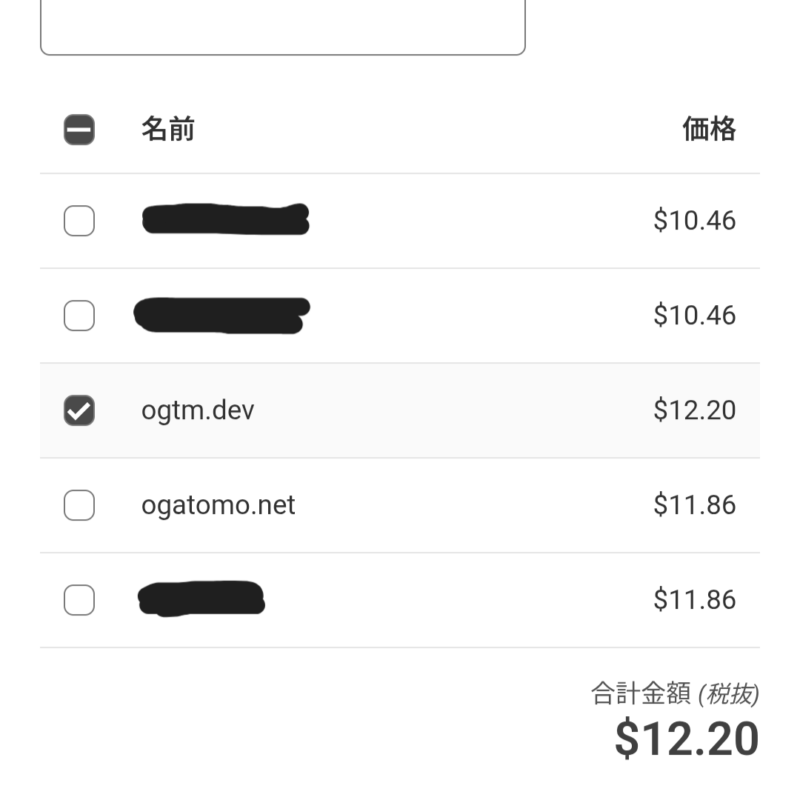Click the $10.46 price in the first row
The width and height of the screenshot is (800, 800).
[x=694, y=220]
